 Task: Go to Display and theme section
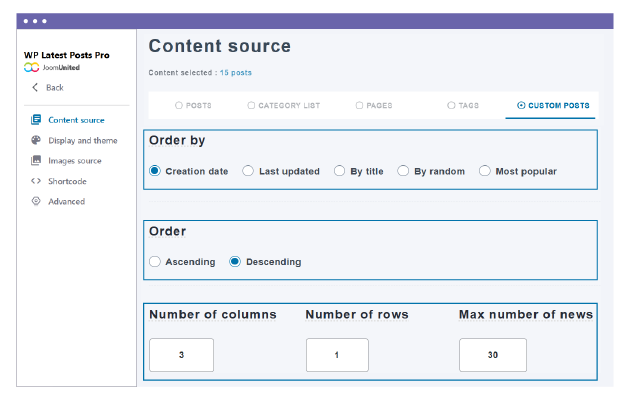point(82,140)
